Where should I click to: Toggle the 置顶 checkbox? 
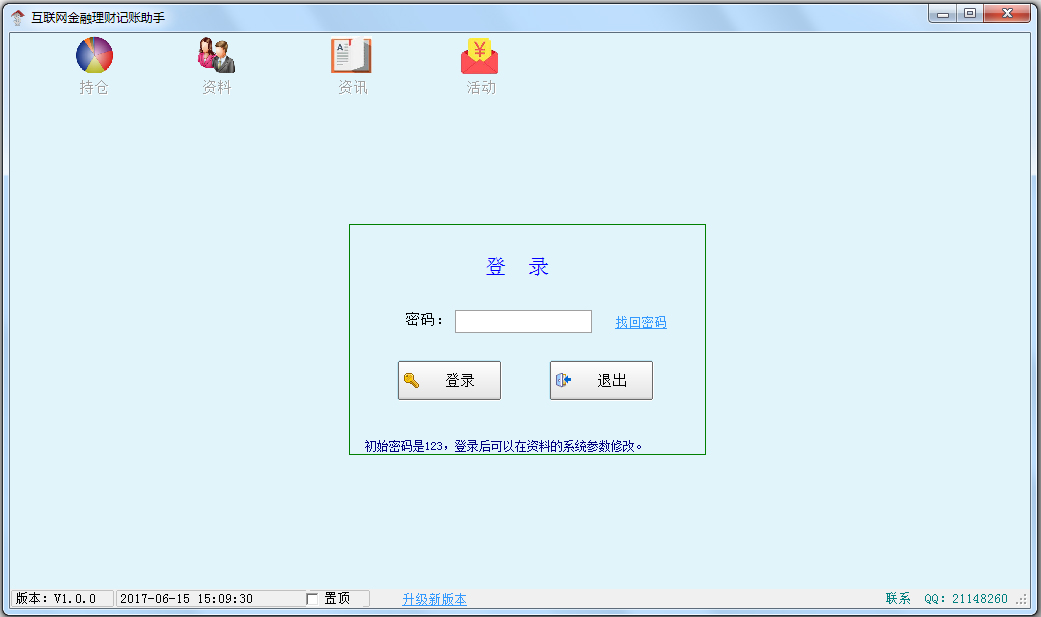pyautogui.click(x=312, y=599)
